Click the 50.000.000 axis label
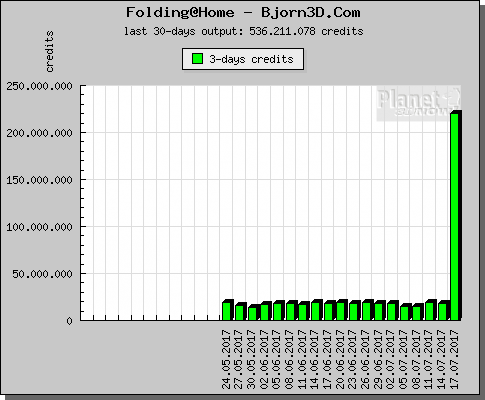The height and width of the screenshot is (400, 485). tap(42, 274)
